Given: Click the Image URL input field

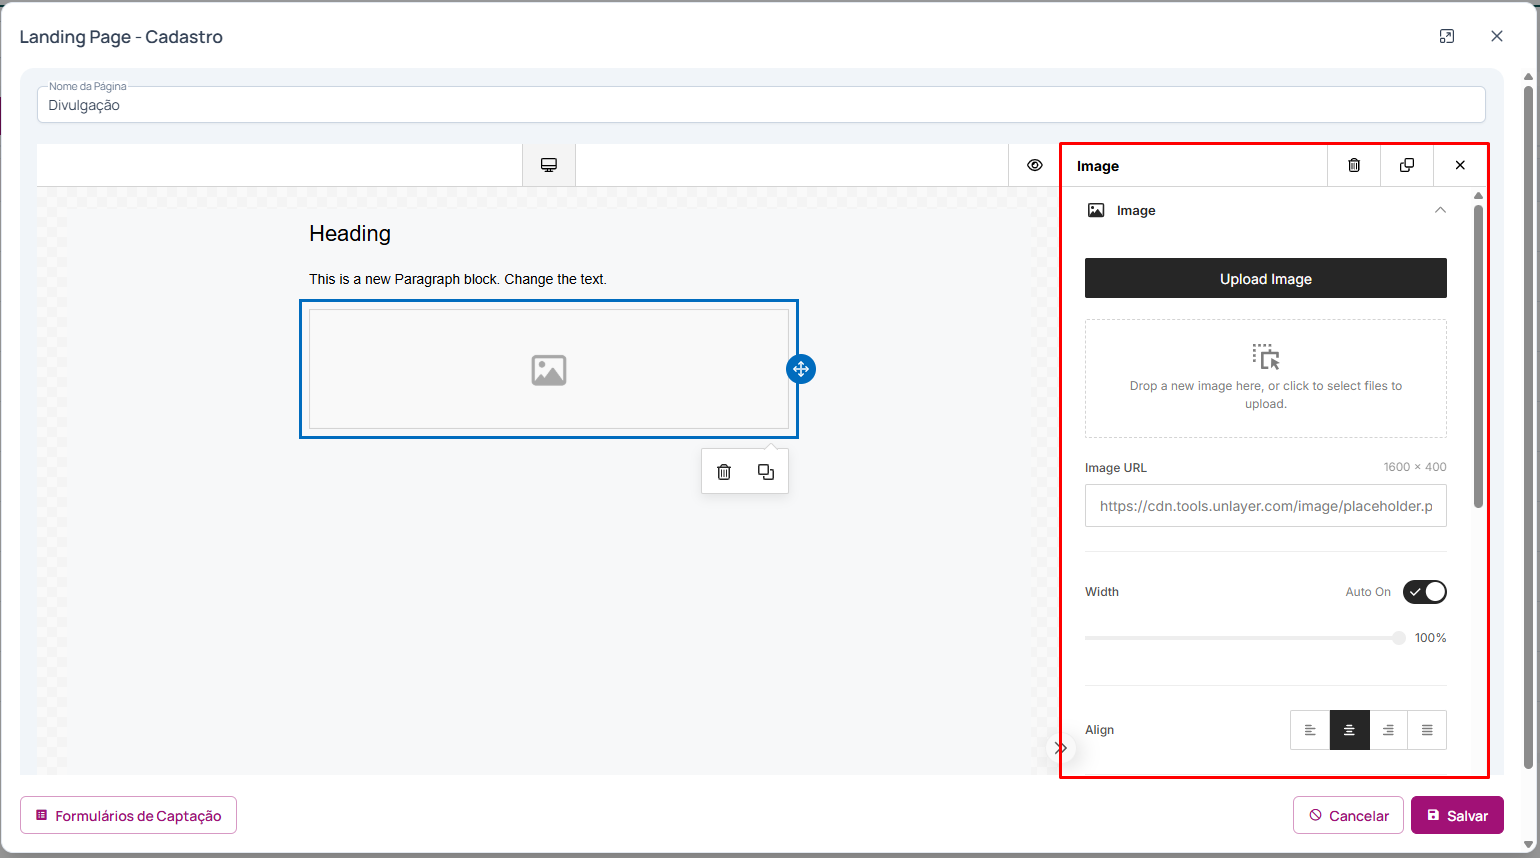Looking at the screenshot, I should tap(1265, 506).
